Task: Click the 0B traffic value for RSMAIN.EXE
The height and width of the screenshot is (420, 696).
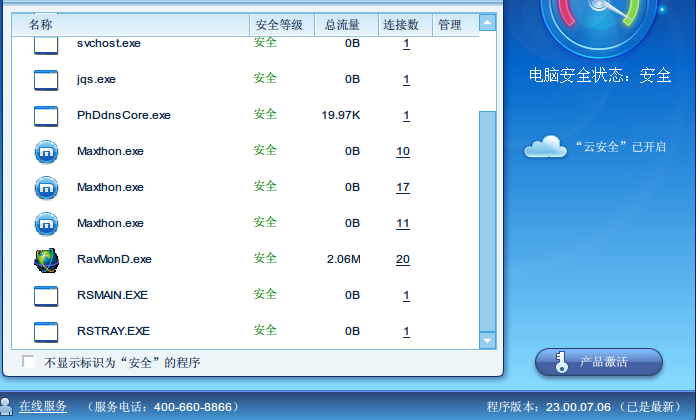Action: [x=352, y=295]
